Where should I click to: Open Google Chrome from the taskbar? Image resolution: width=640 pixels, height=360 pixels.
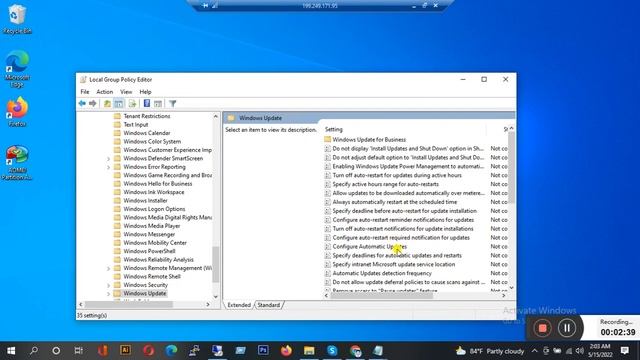pos(355,351)
